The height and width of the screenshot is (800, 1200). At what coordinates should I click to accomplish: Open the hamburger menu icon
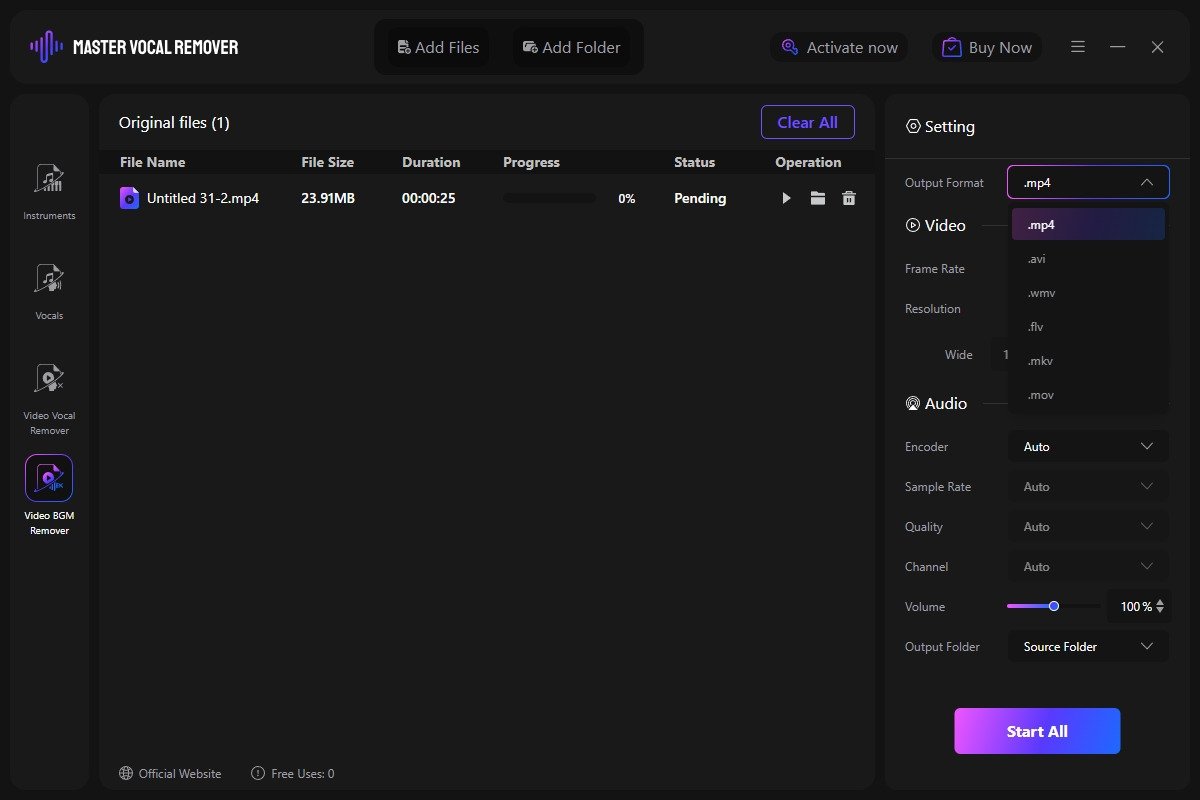coord(1078,47)
